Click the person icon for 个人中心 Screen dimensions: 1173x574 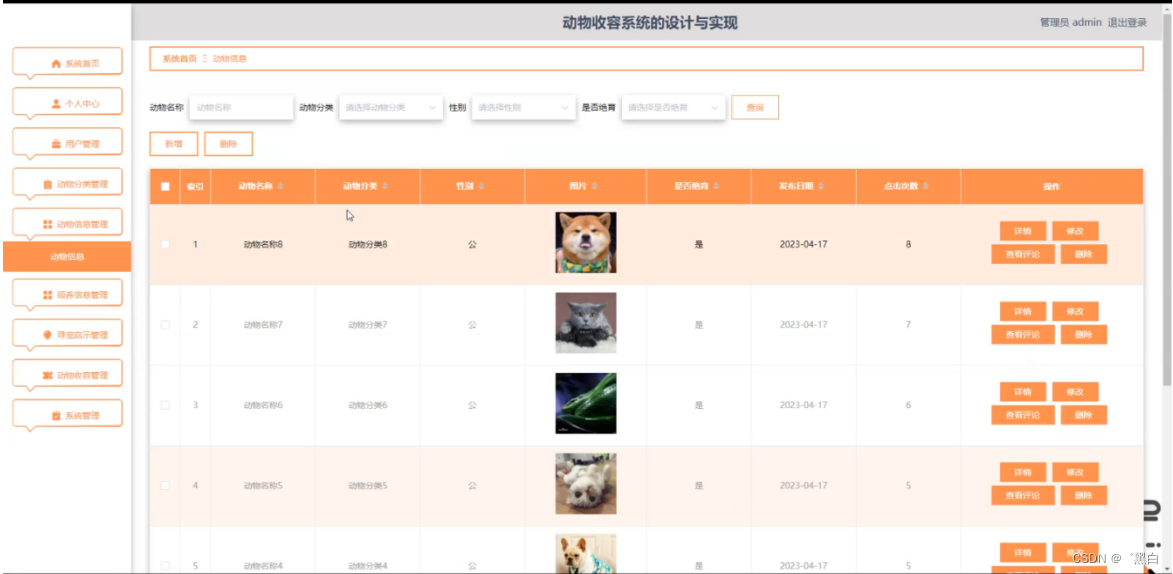pos(55,104)
